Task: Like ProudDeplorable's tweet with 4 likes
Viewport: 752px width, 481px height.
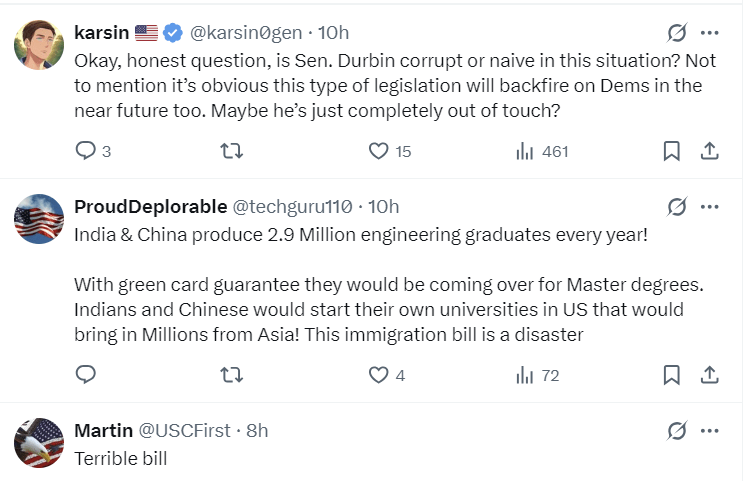Action: pos(378,375)
